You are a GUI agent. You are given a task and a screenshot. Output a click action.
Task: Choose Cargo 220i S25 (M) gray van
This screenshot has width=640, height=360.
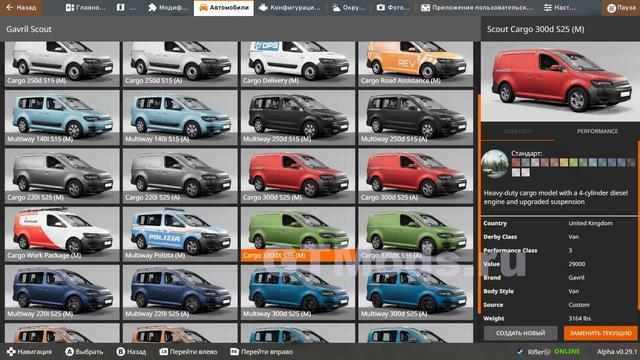tap(62, 176)
